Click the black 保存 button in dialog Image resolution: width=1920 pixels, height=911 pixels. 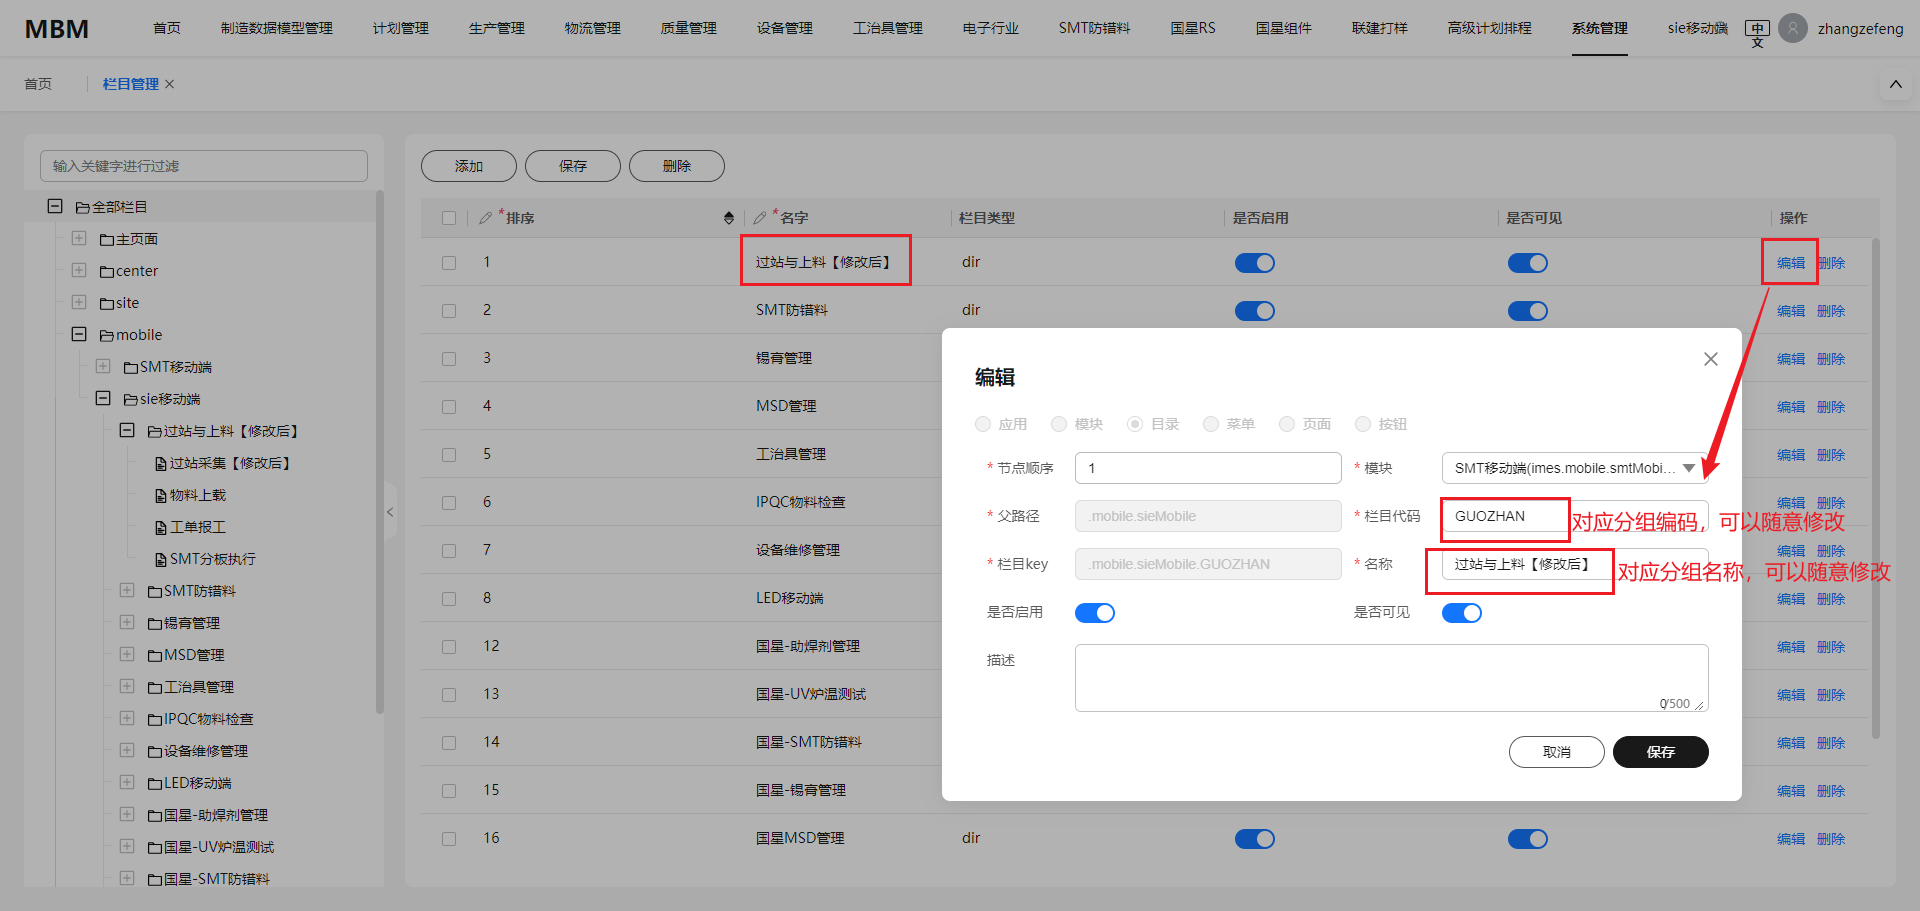tap(1661, 752)
